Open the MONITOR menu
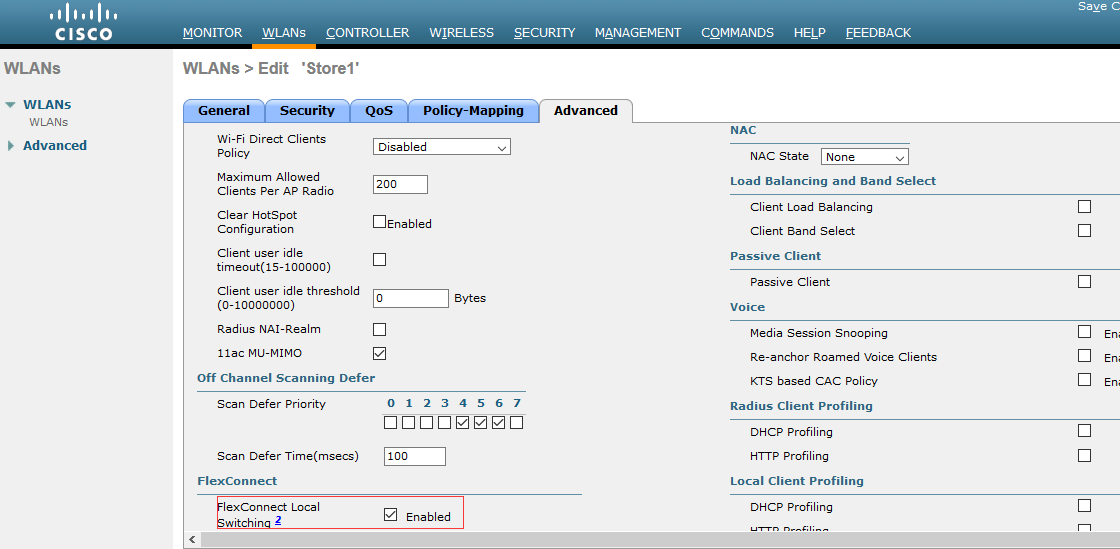1120x549 pixels. pyautogui.click(x=212, y=33)
